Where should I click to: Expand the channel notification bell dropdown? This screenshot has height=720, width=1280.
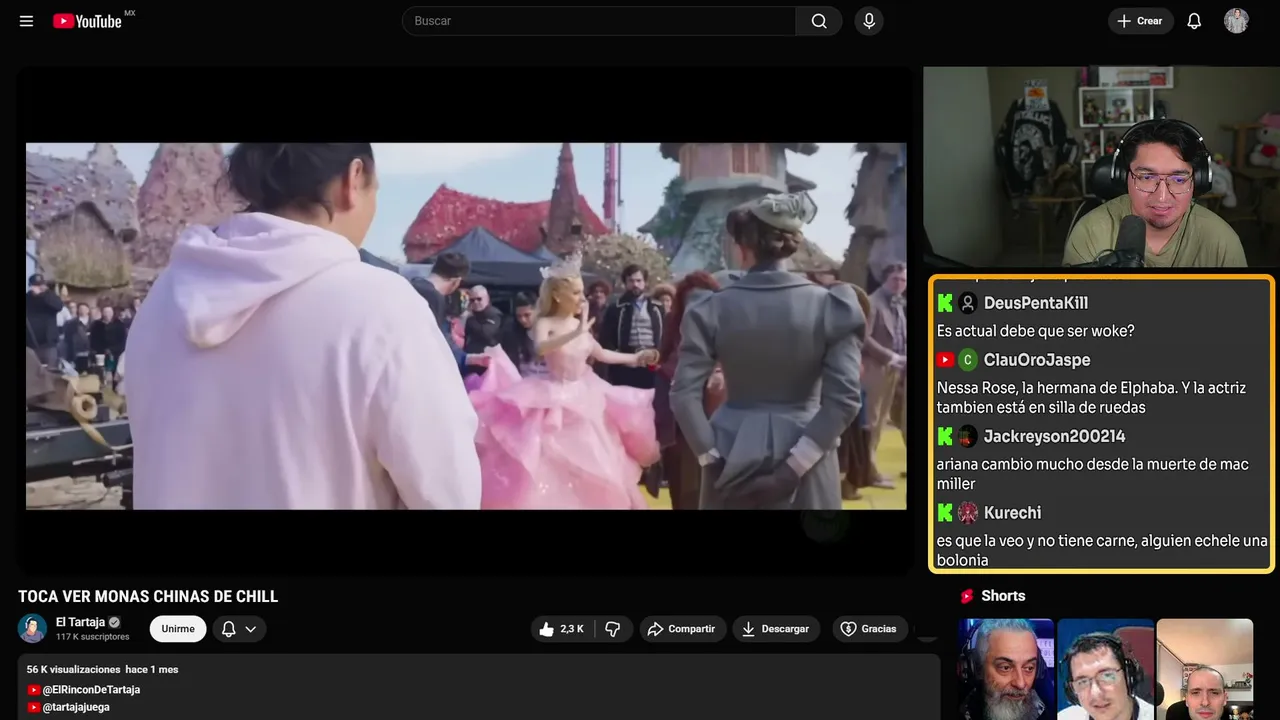(239, 629)
